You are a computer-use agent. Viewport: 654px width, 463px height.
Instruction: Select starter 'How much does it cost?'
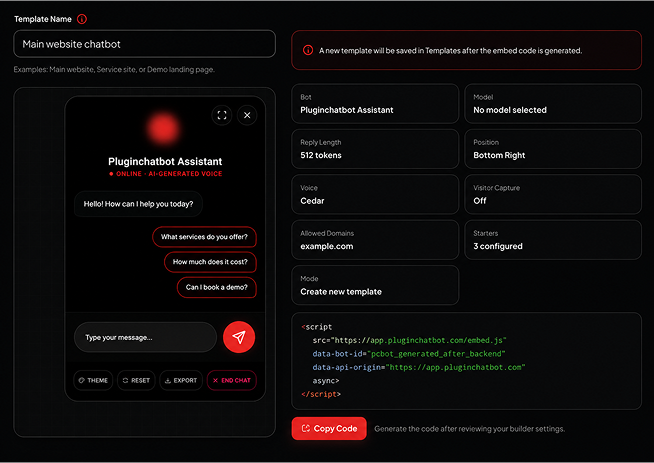coord(210,262)
